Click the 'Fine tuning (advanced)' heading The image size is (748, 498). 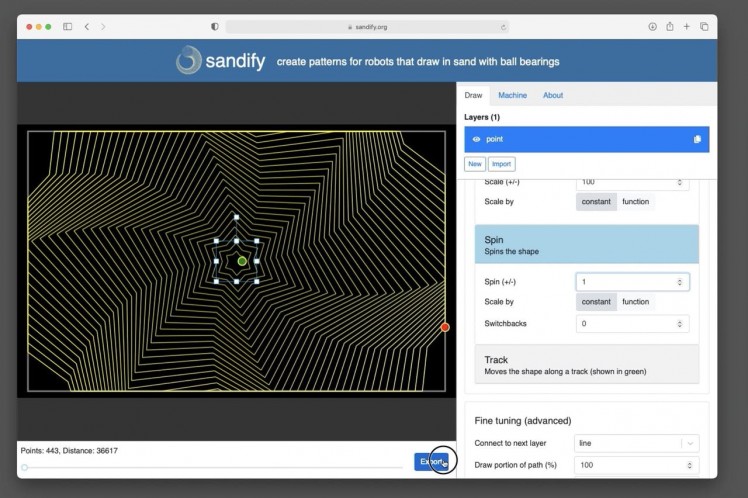point(523,421)
